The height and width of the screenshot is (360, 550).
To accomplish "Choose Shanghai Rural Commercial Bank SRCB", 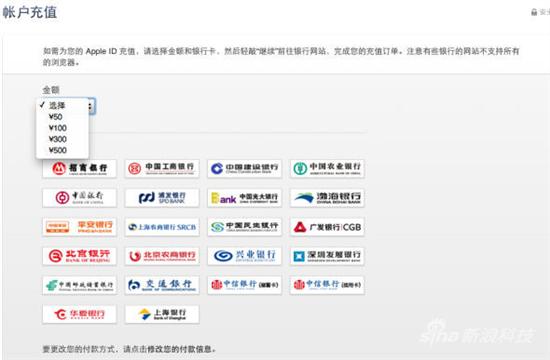I will 162,227.
